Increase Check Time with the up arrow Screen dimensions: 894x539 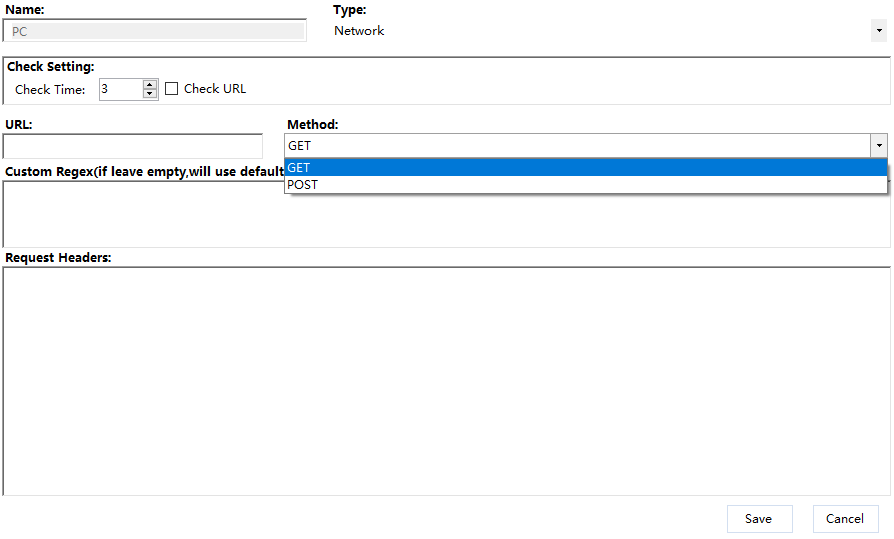(150, 84)
